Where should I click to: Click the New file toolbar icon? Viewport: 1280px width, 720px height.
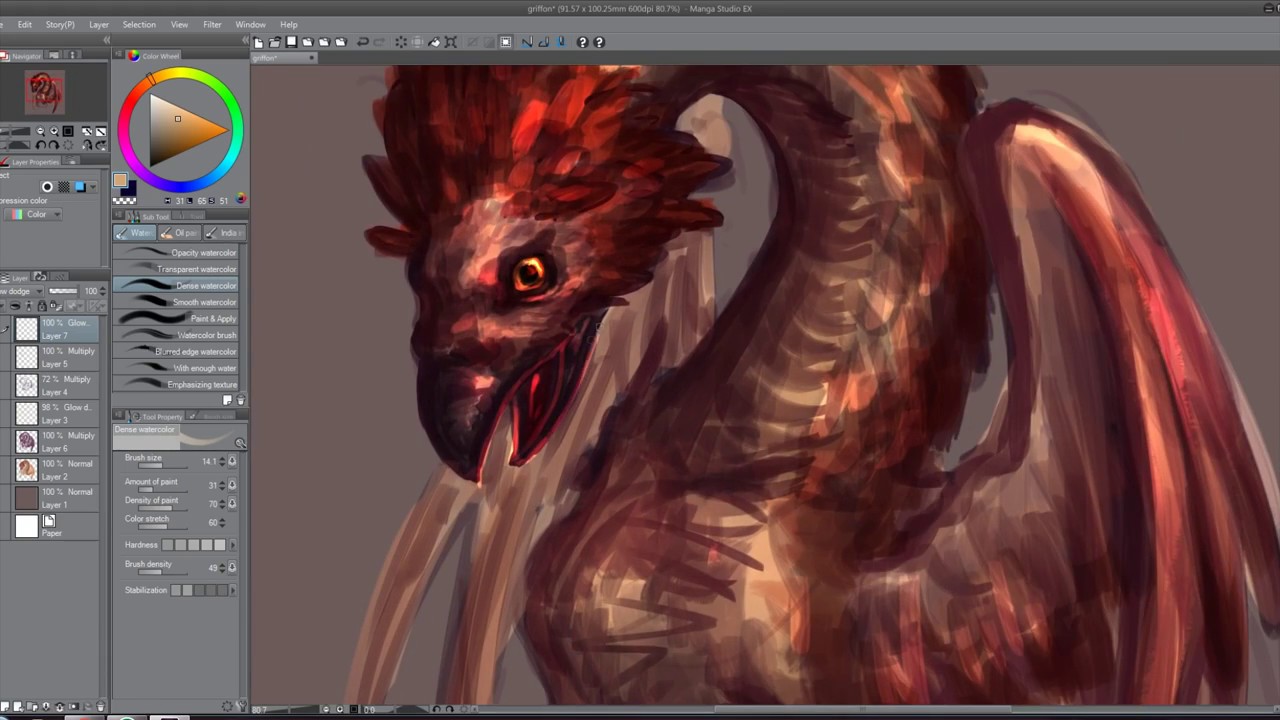point(258,42)
